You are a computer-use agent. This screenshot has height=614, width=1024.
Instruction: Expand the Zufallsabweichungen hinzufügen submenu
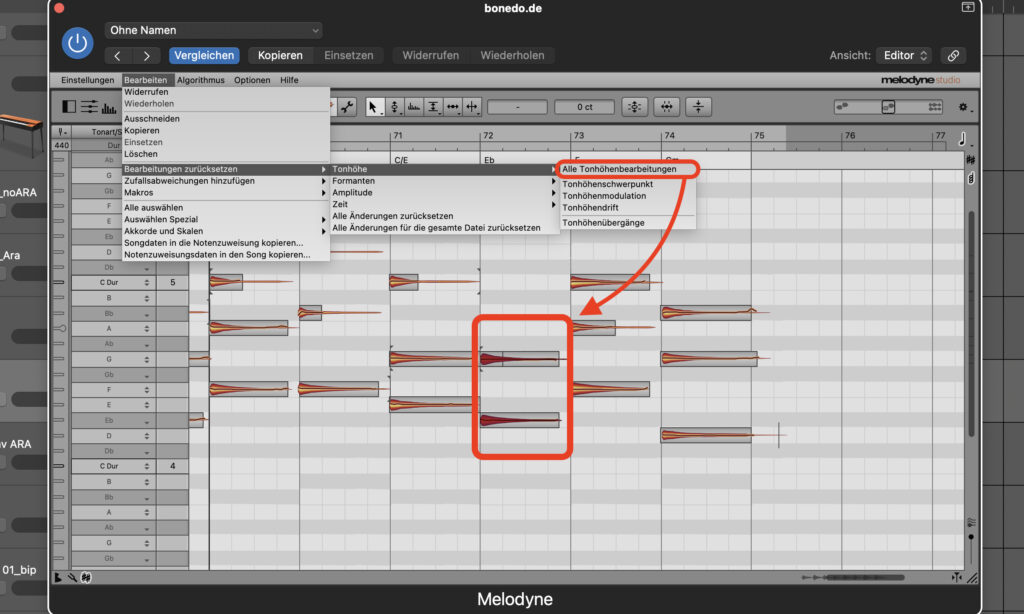point(225,181)
